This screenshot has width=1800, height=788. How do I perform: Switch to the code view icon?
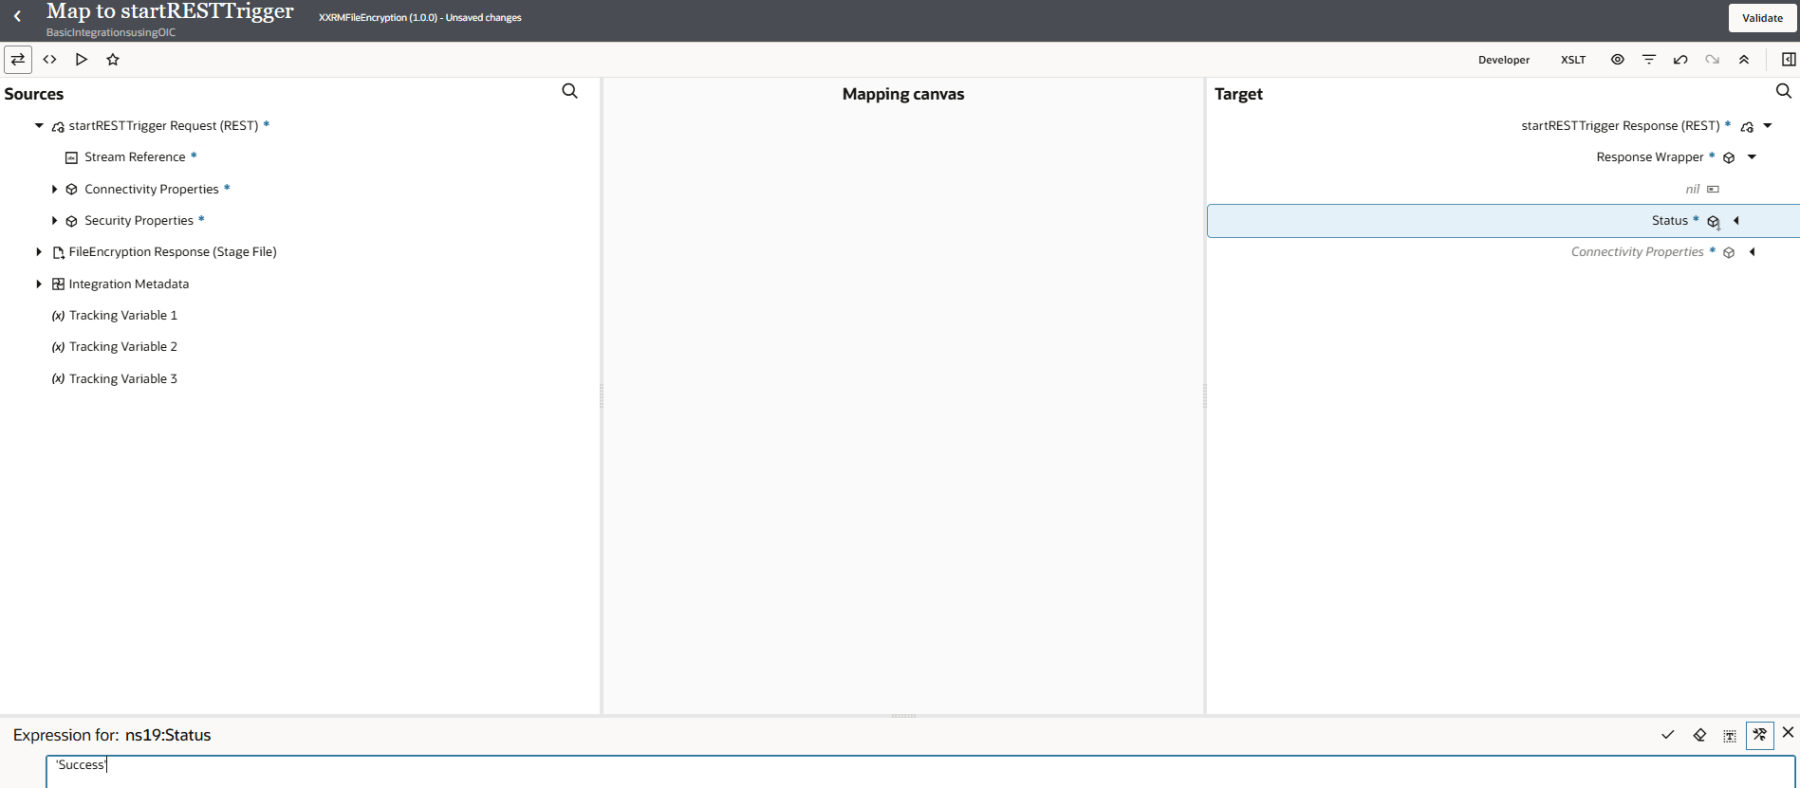(x=49, y=60)
